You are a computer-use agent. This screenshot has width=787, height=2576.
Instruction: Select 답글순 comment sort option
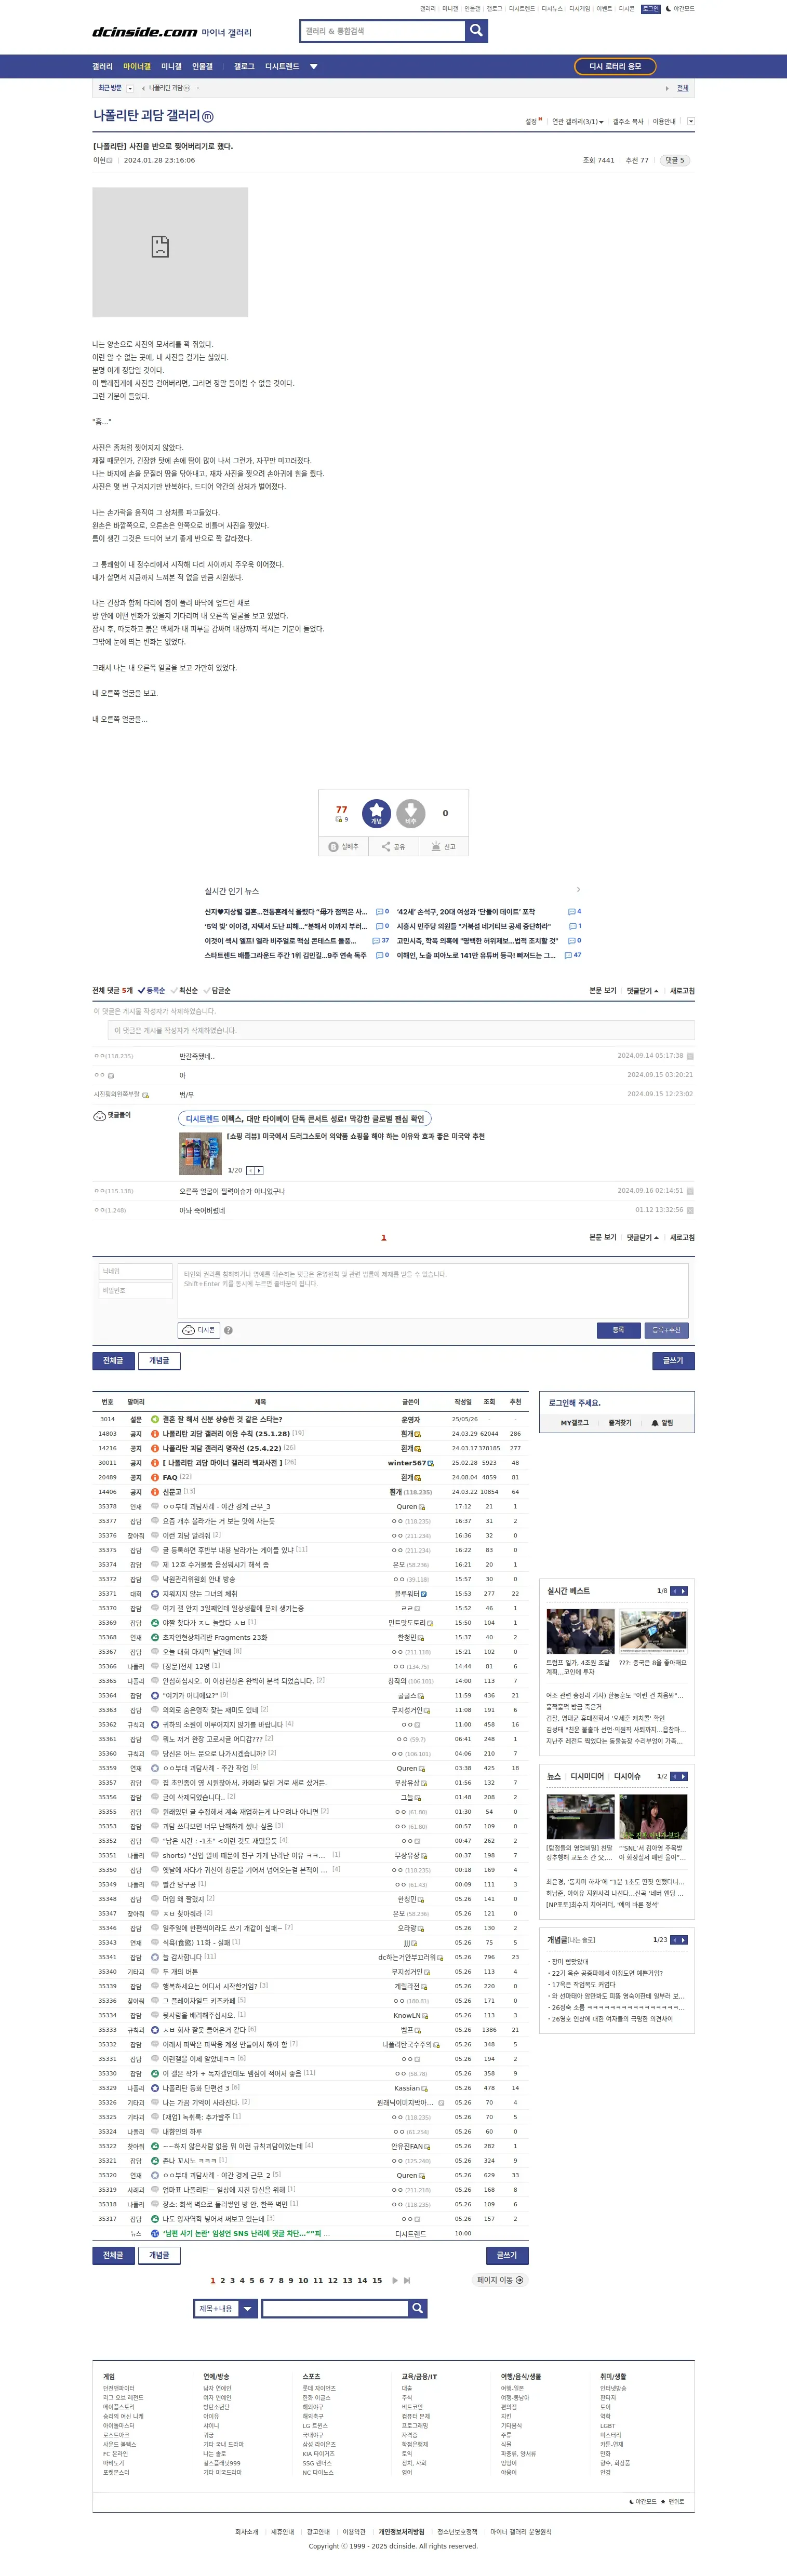click(217, 990)
